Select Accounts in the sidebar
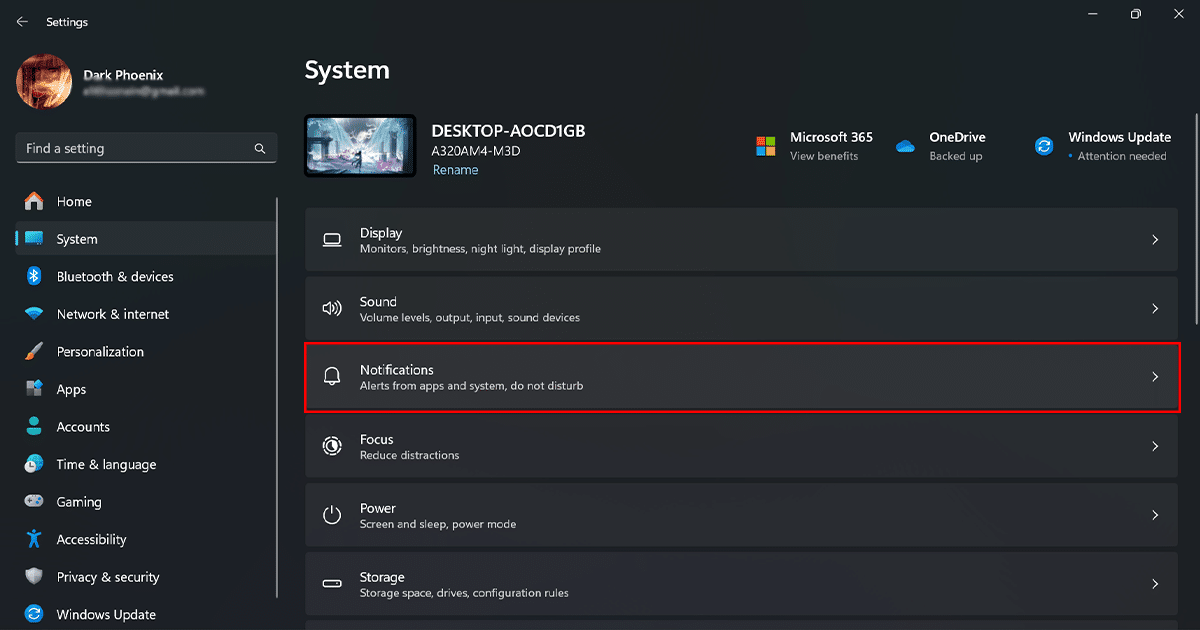 point(83,427)
